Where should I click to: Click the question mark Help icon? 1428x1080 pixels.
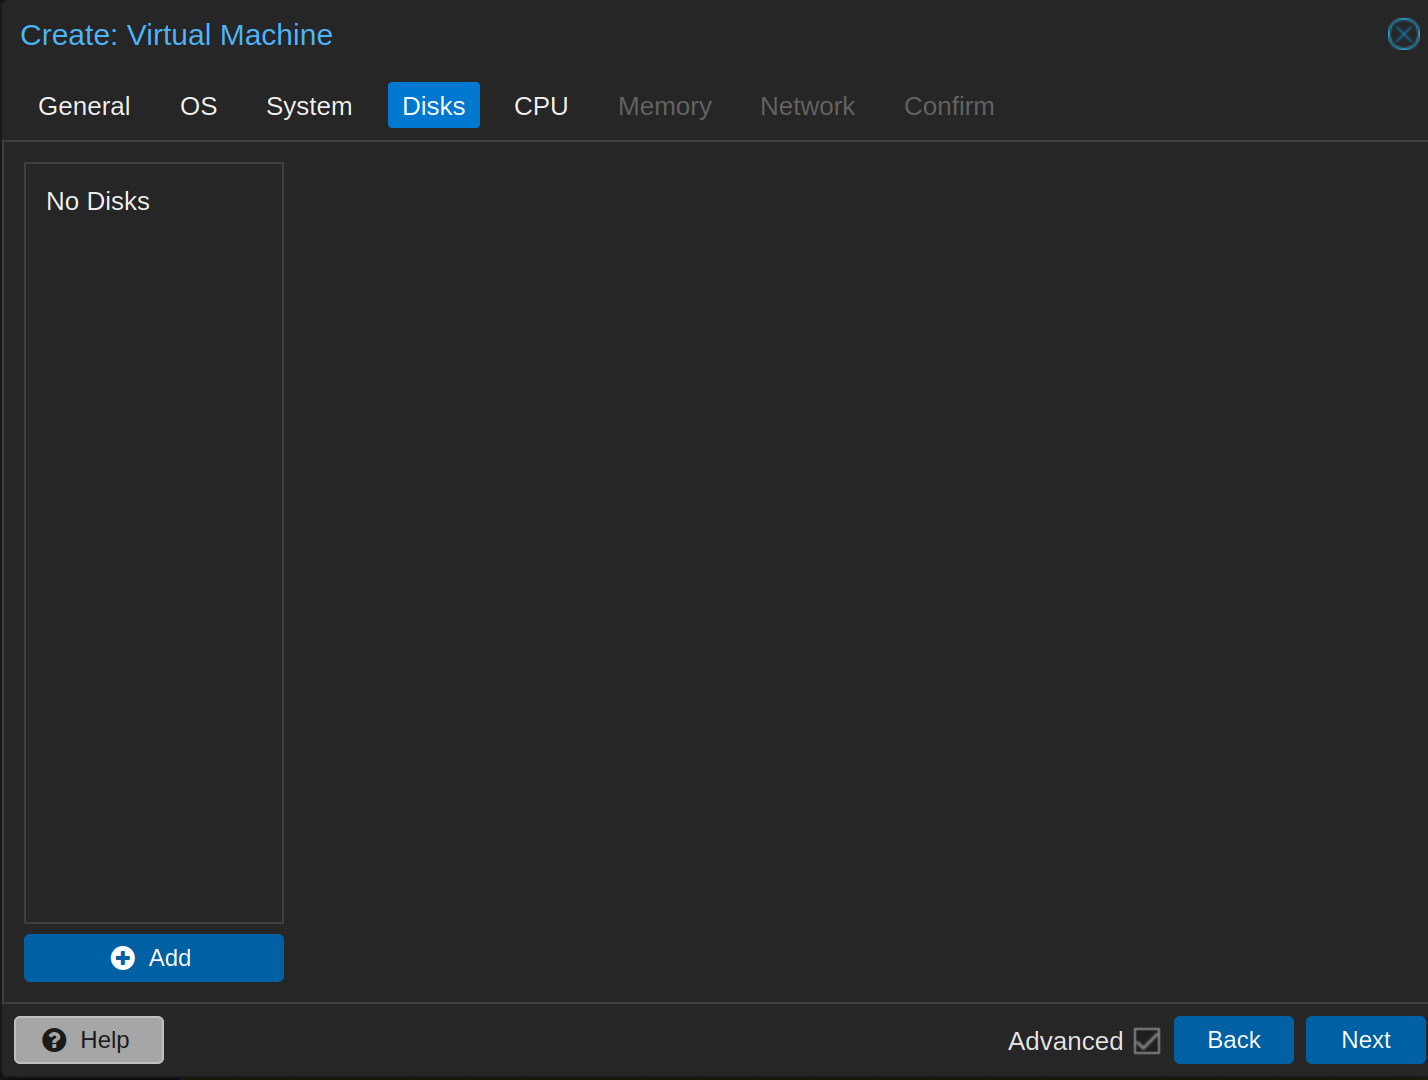click(x=54, y=1040)
